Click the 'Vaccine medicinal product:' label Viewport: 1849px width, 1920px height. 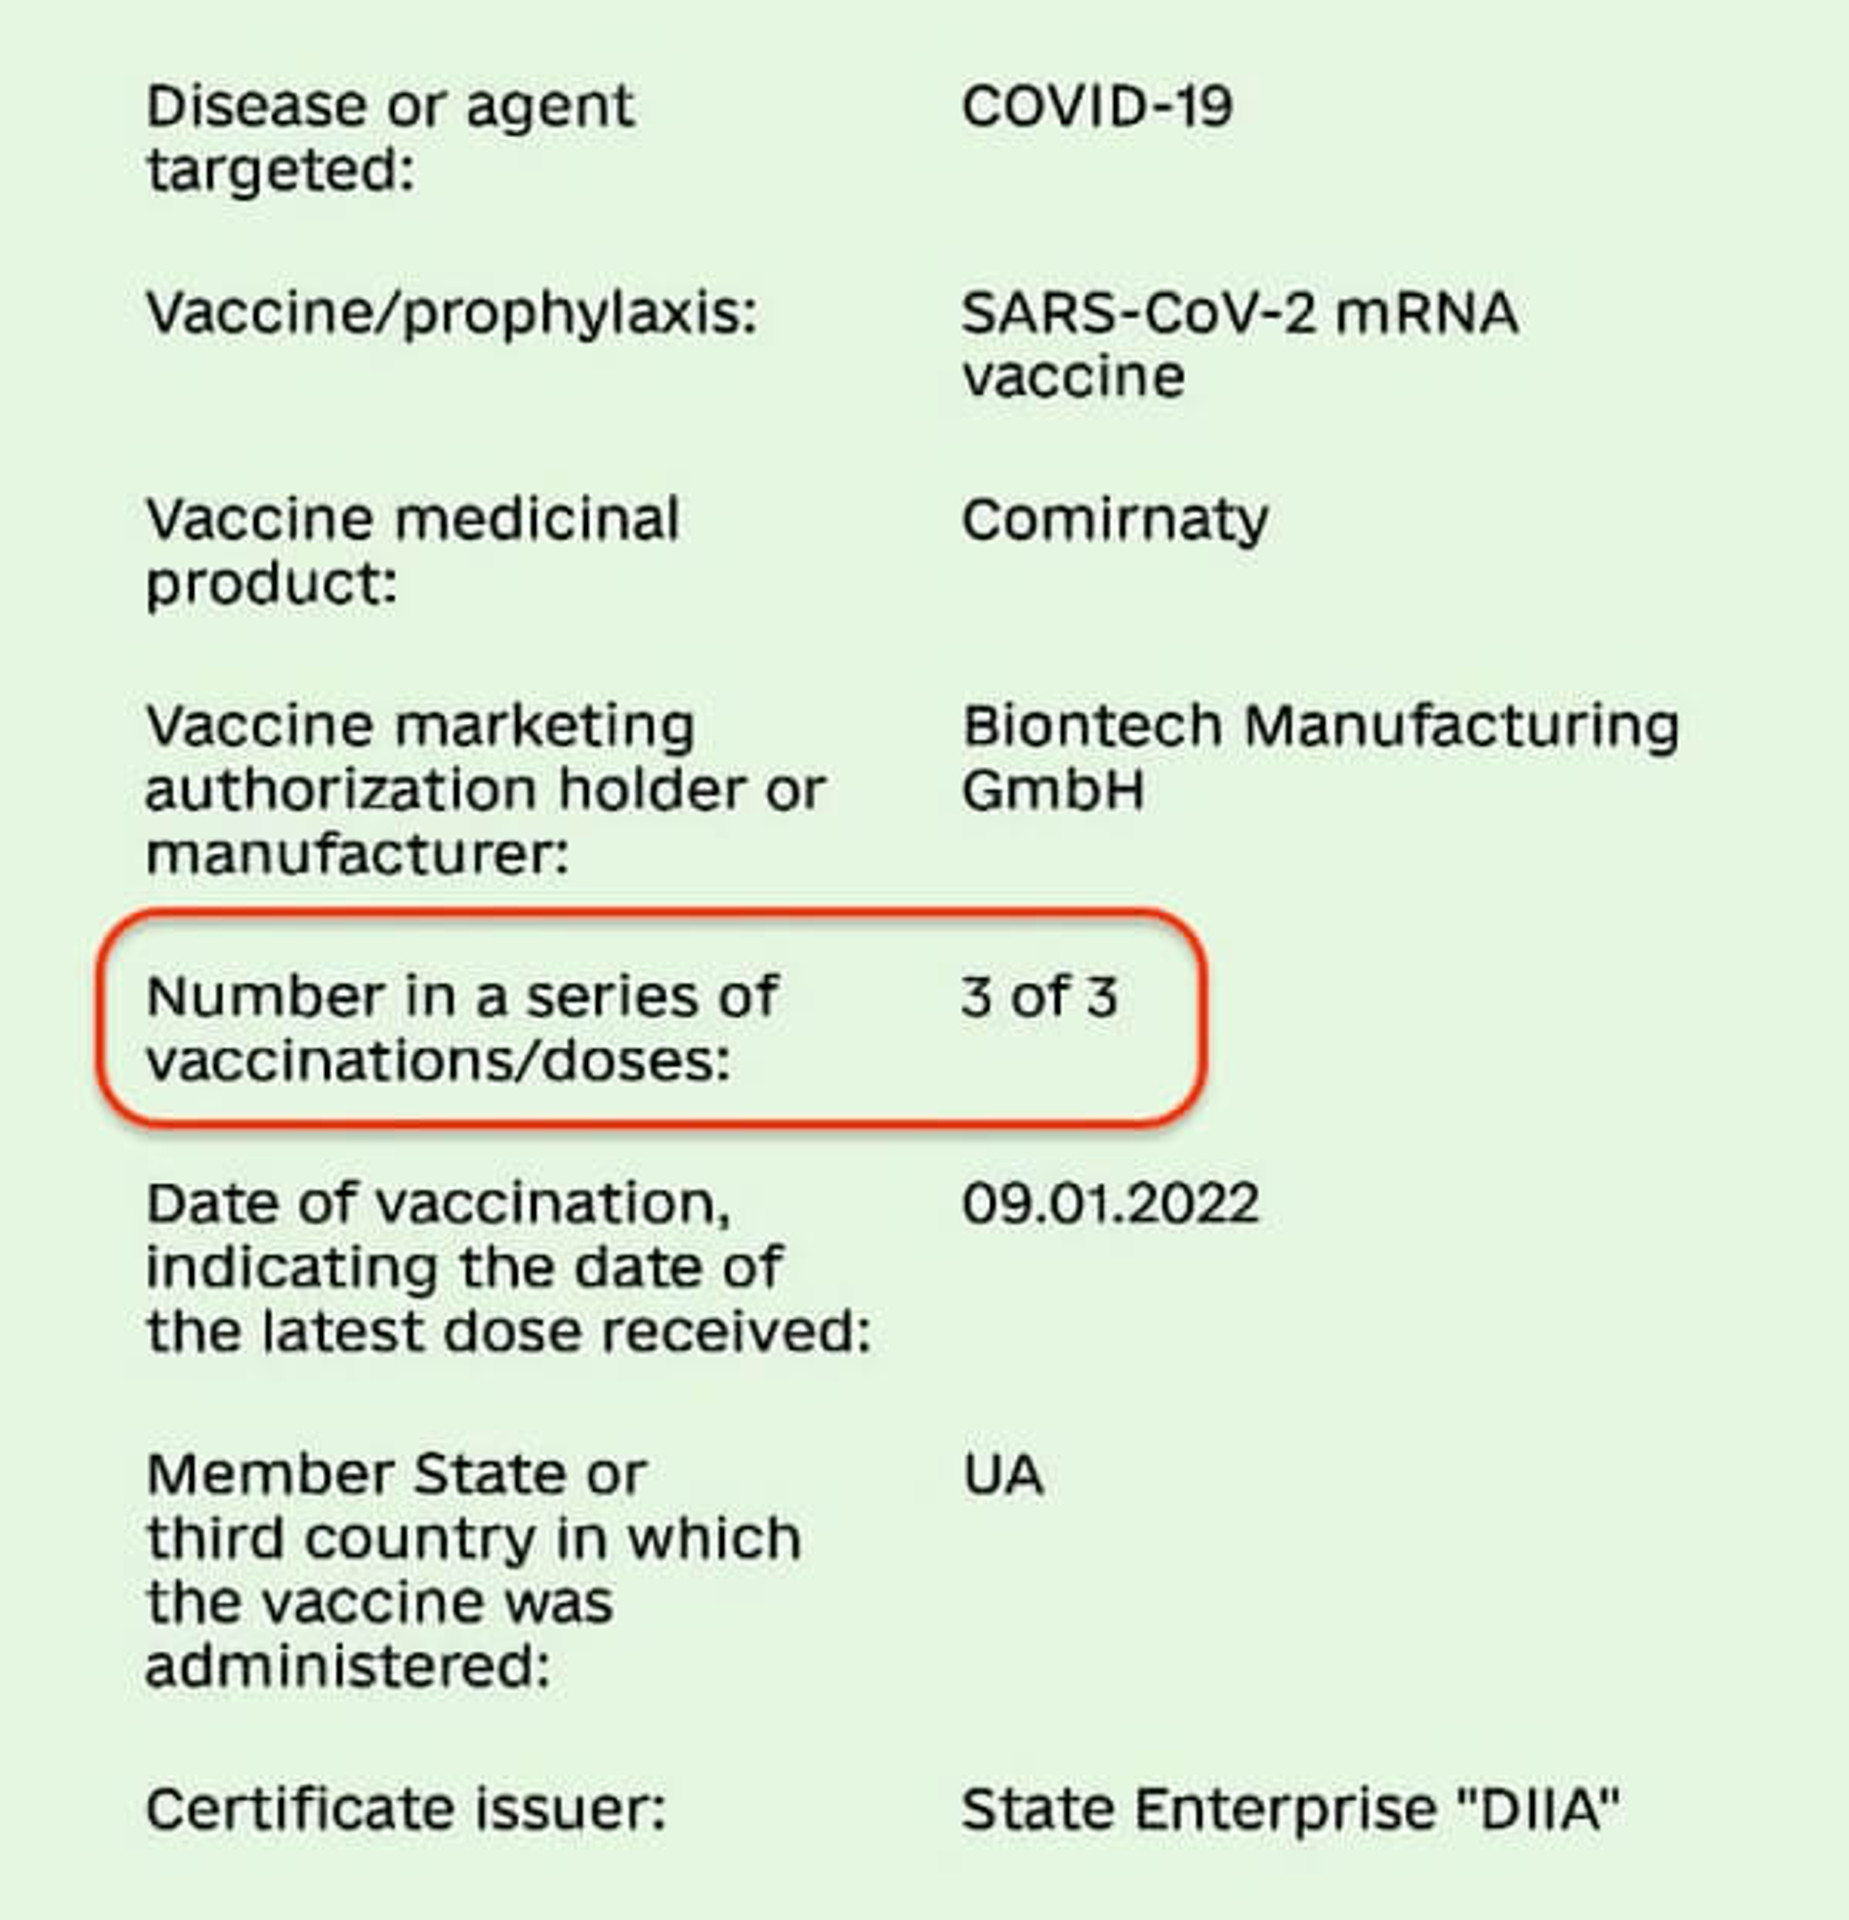point(413,551)
